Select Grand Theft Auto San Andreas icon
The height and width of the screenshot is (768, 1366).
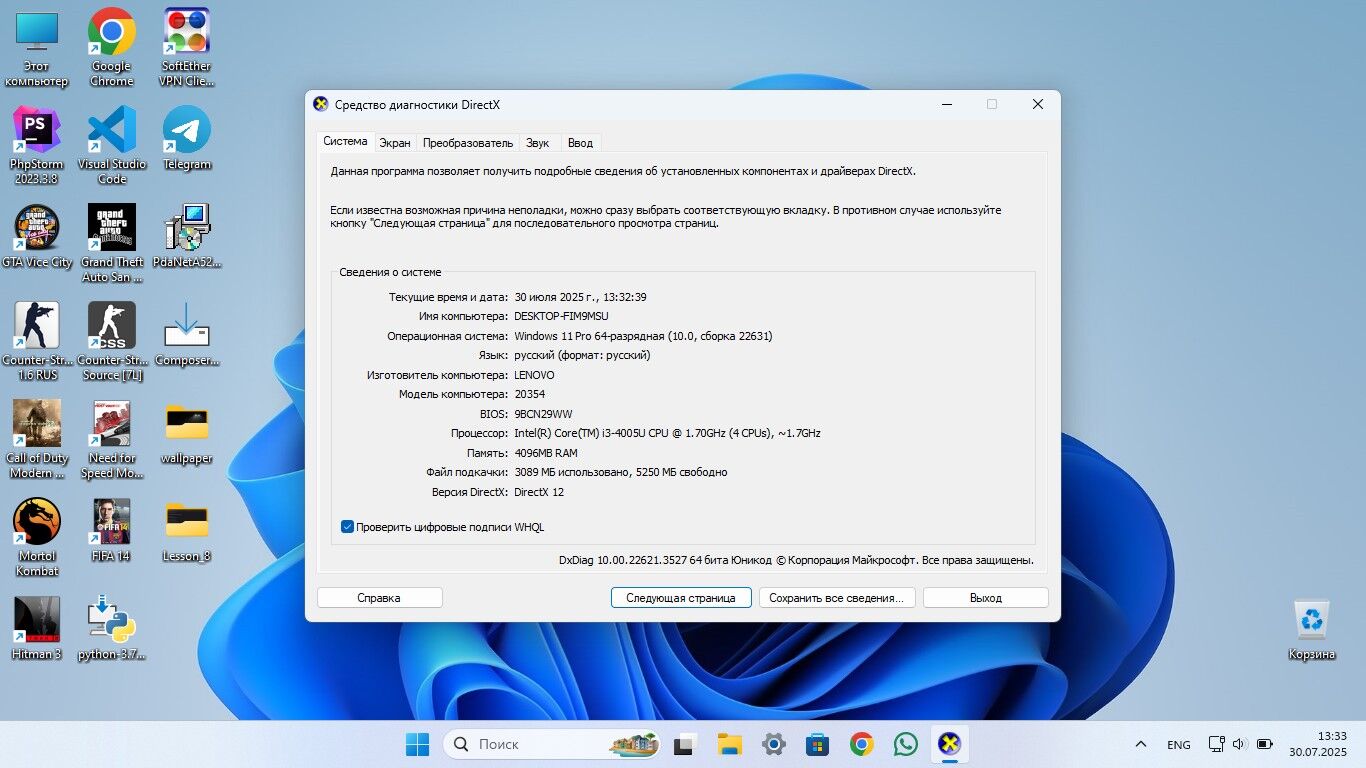[x=112, y=243]
